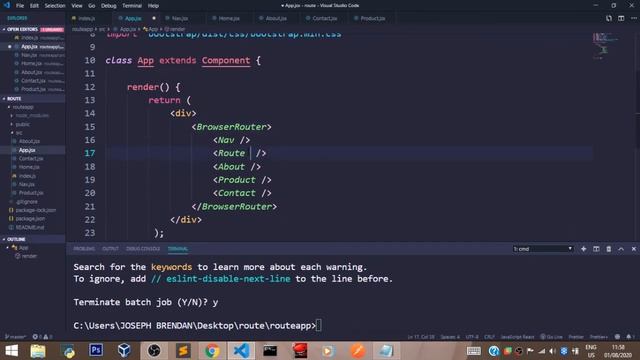
Task: Close the terminal panel
Action: 633,249
